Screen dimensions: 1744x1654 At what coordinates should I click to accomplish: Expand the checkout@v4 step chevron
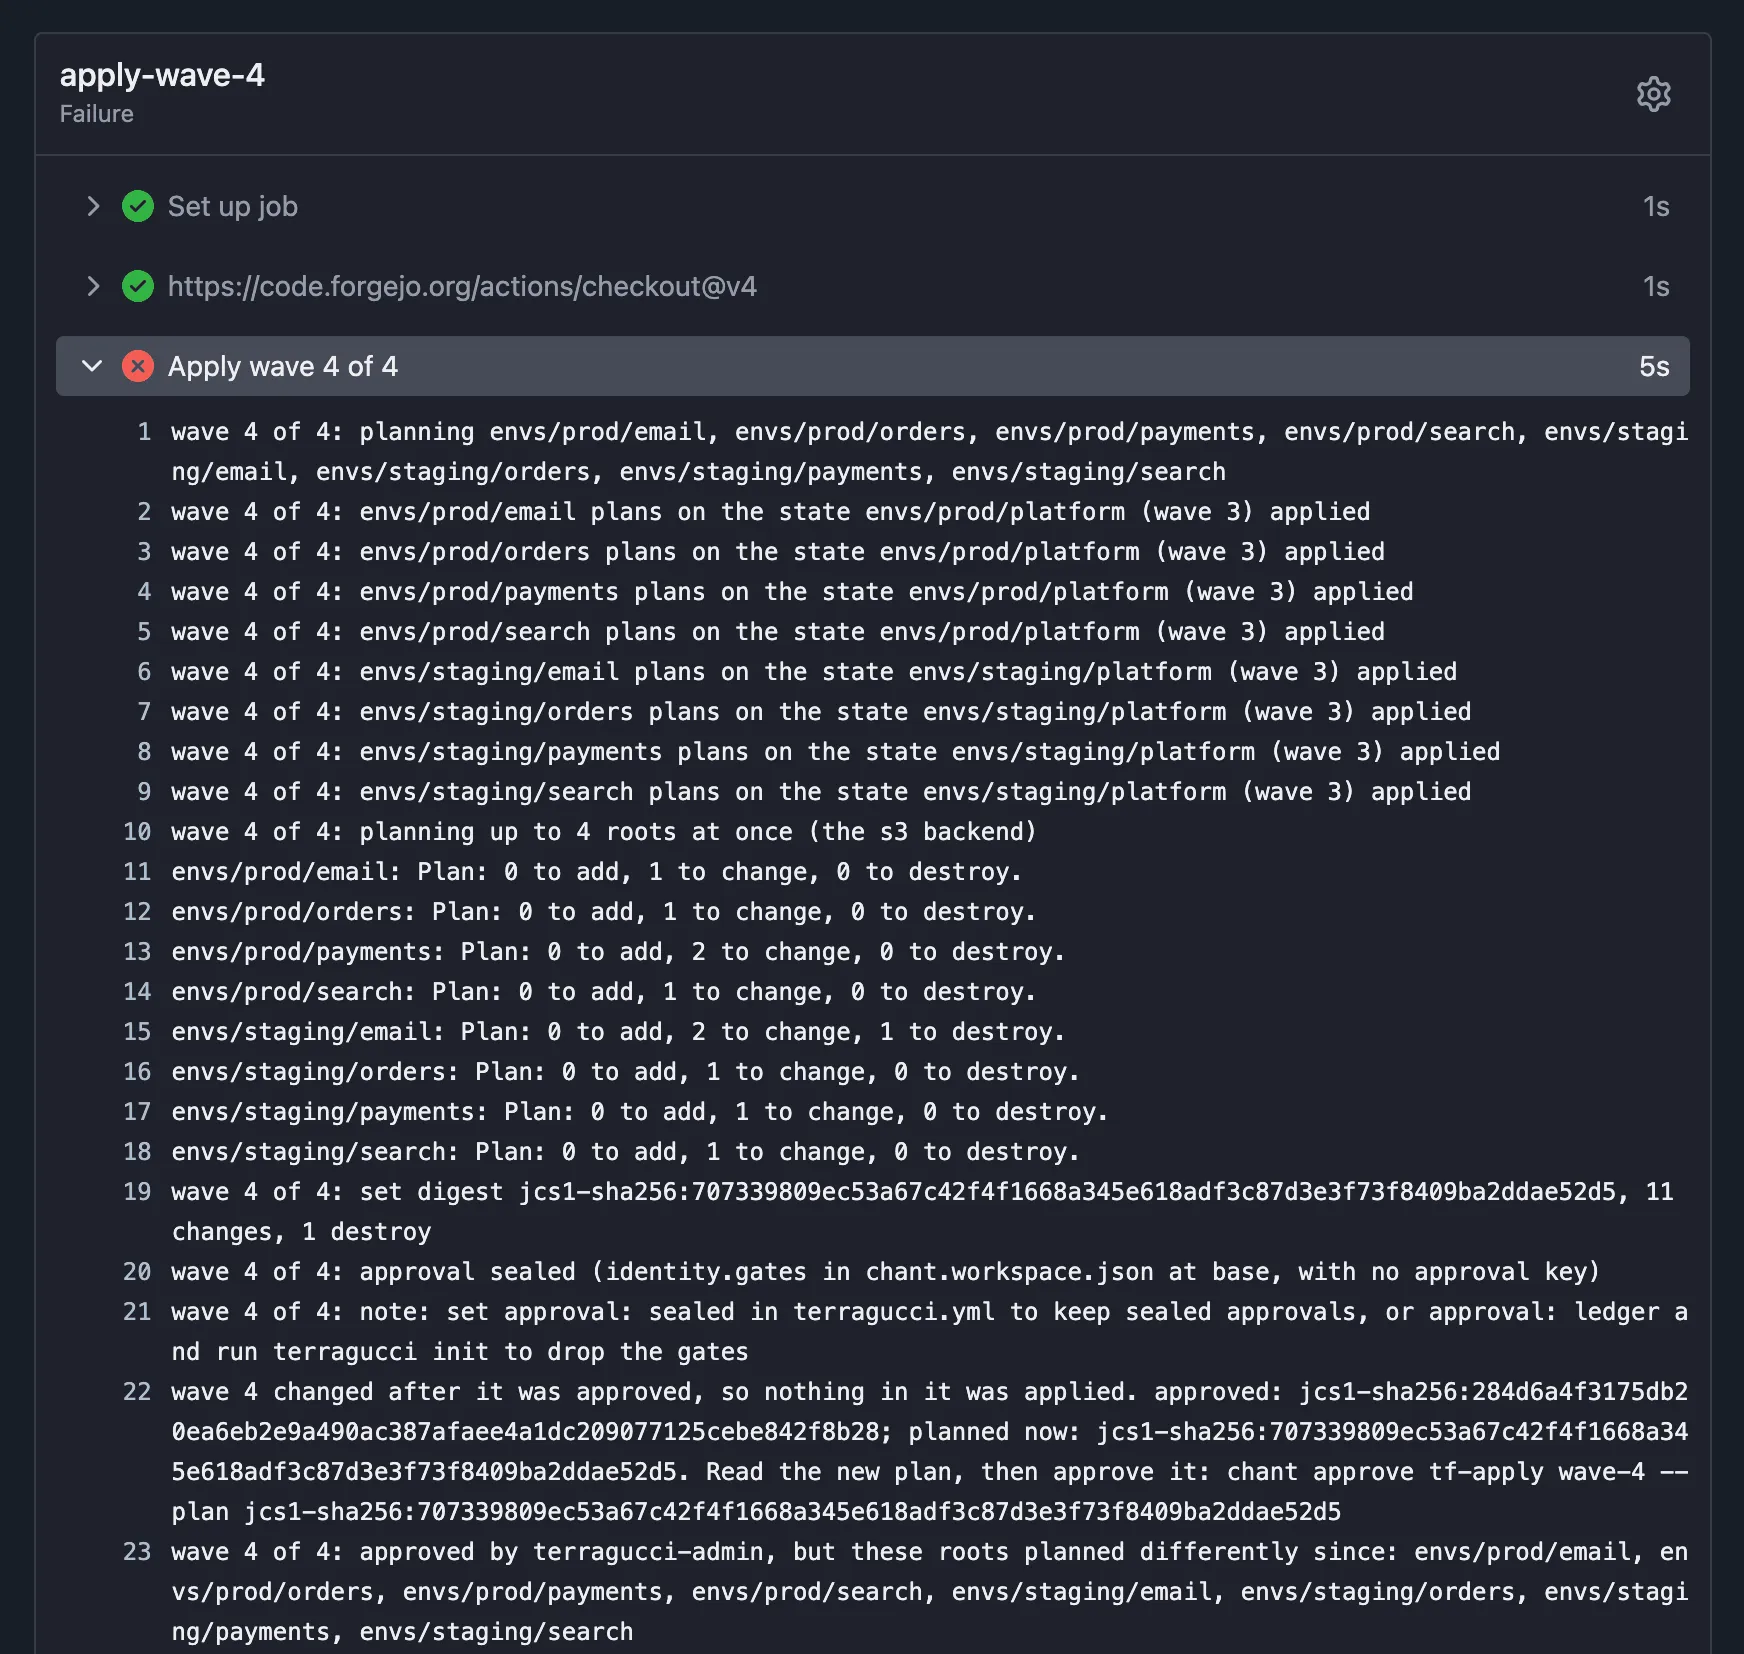(93, 286)
